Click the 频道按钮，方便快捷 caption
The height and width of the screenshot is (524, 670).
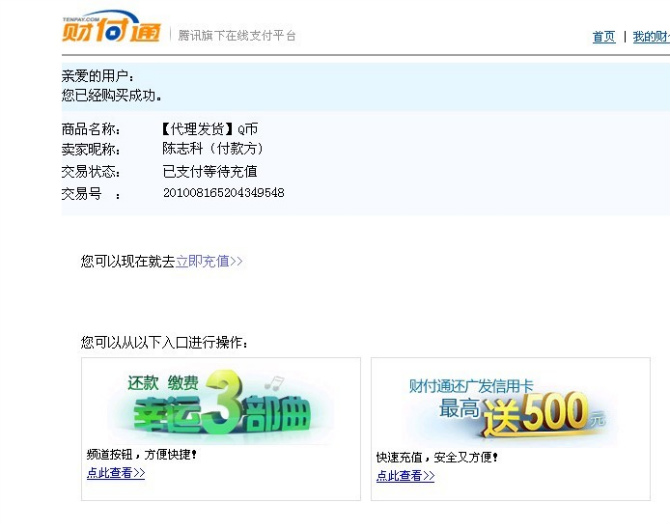(142, 455)
